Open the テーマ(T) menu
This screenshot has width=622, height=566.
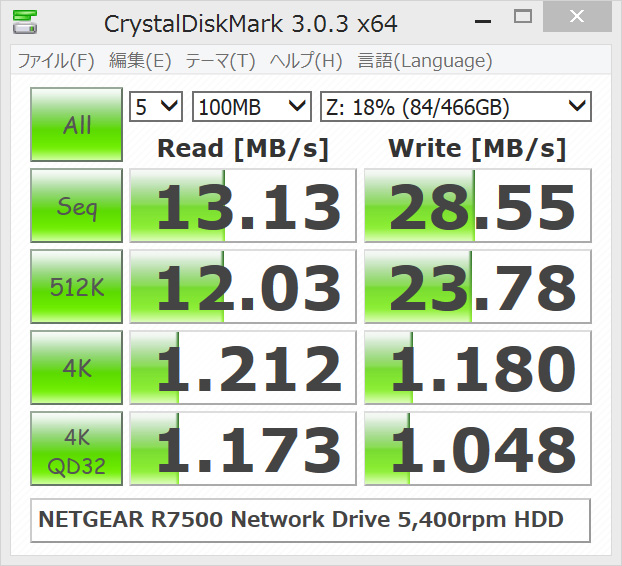tap(220, 61)
